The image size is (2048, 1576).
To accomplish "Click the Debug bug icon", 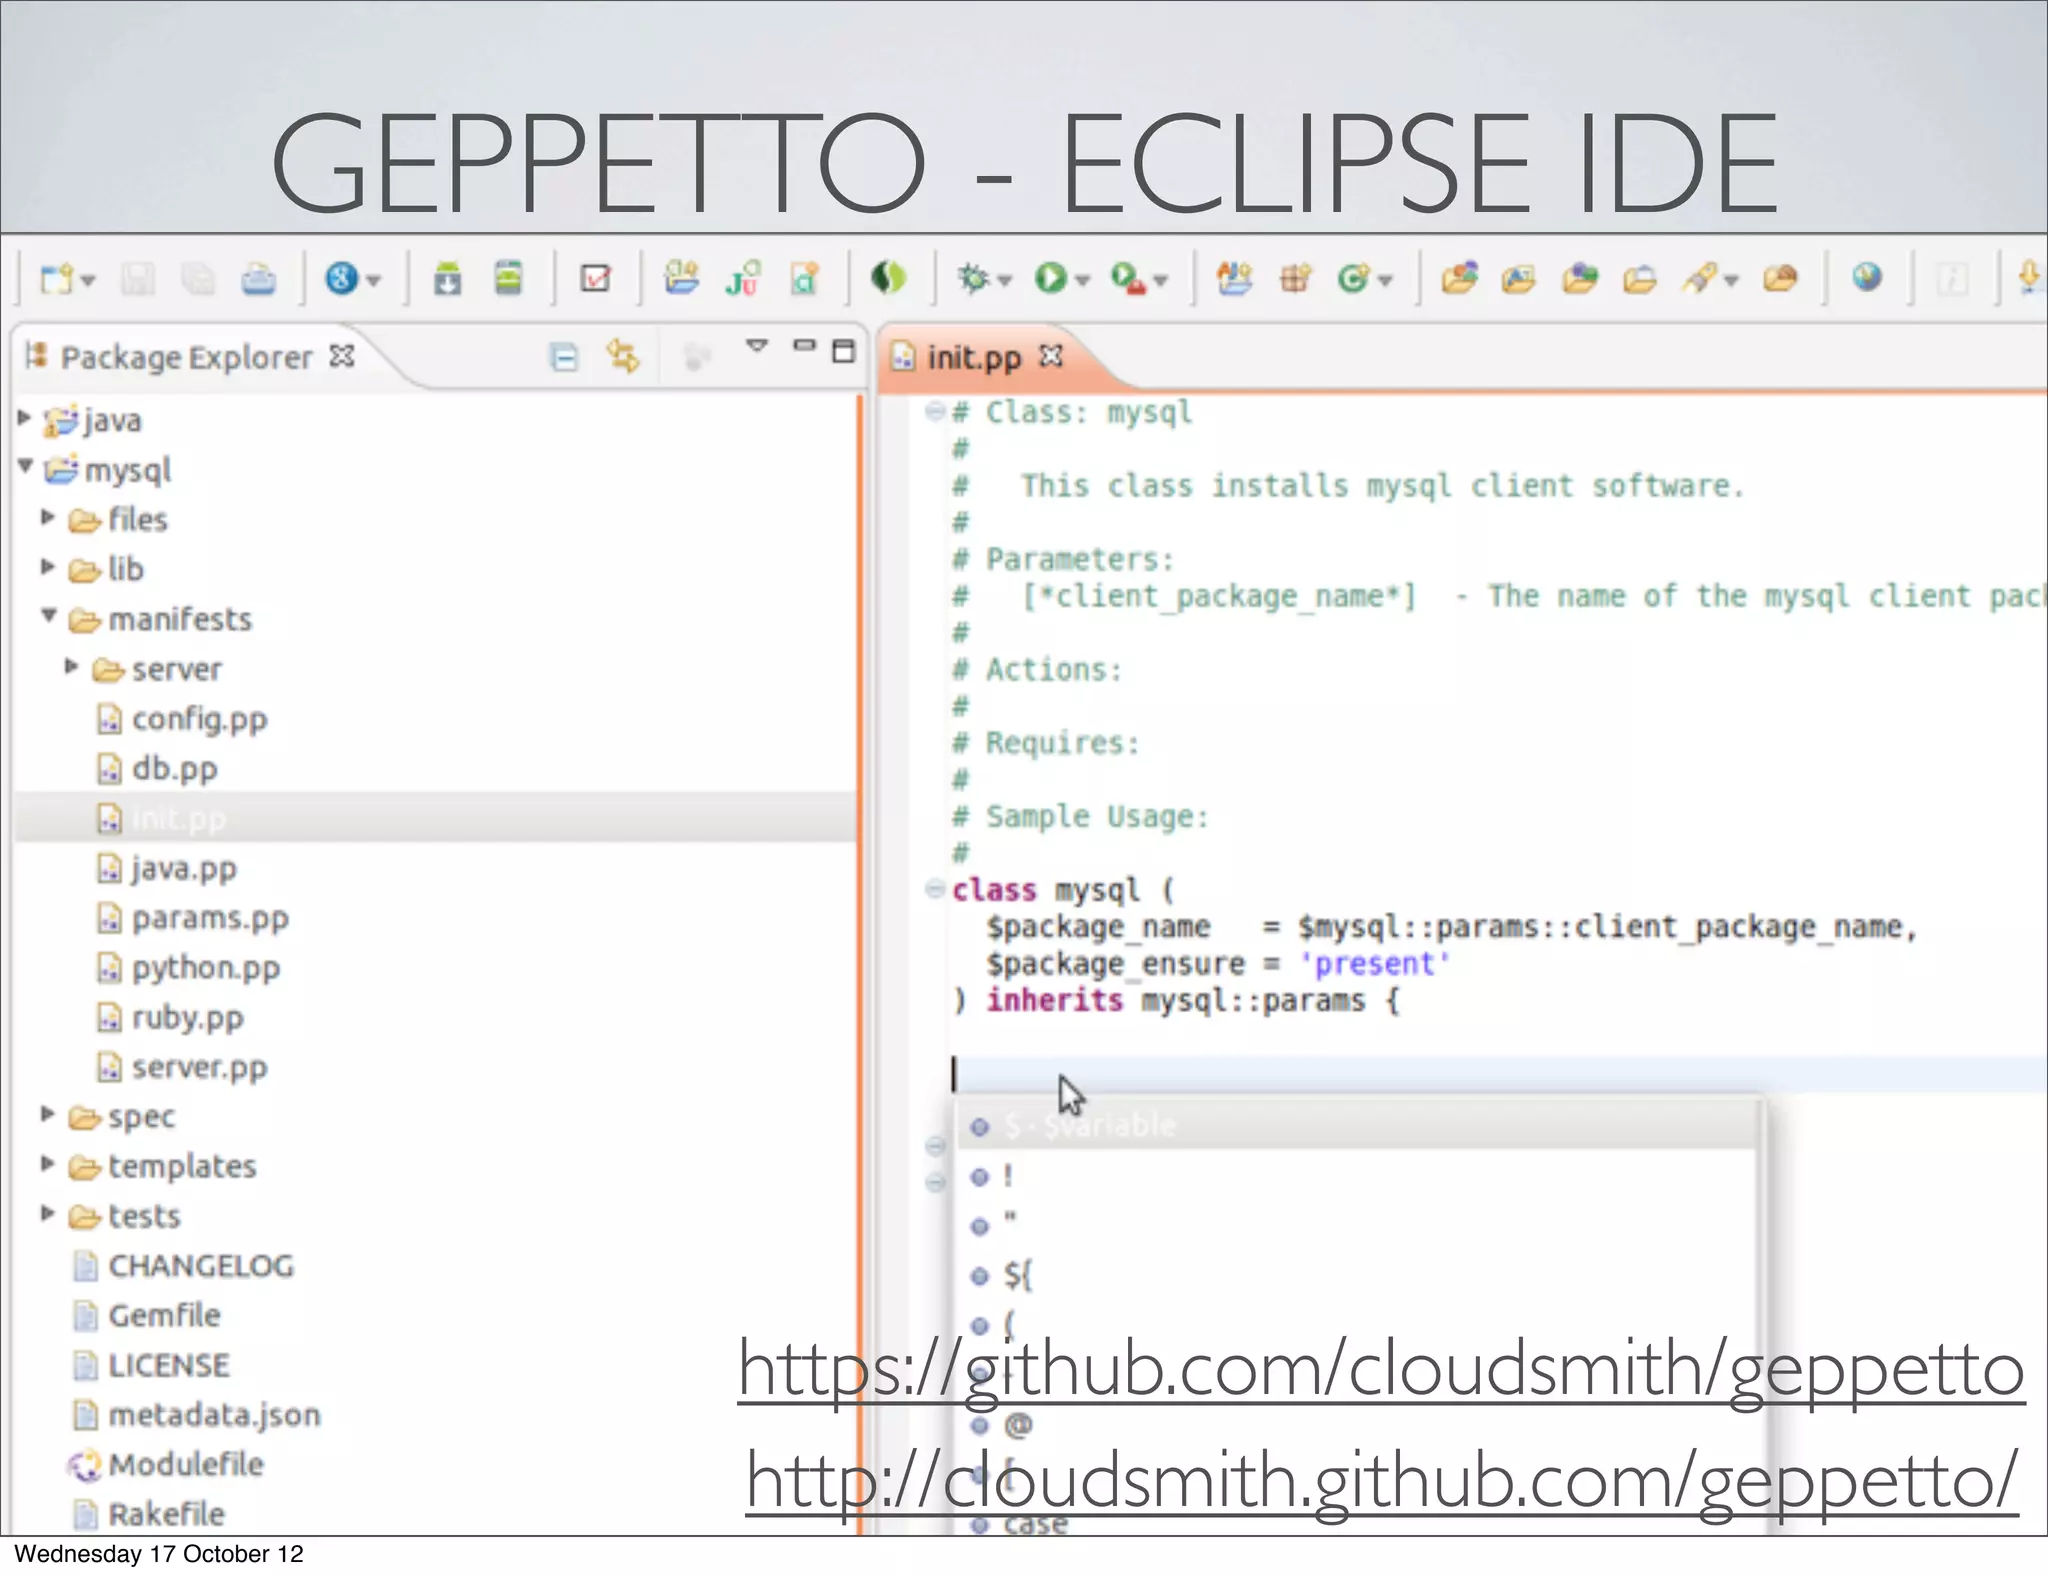I will (973, 278).
